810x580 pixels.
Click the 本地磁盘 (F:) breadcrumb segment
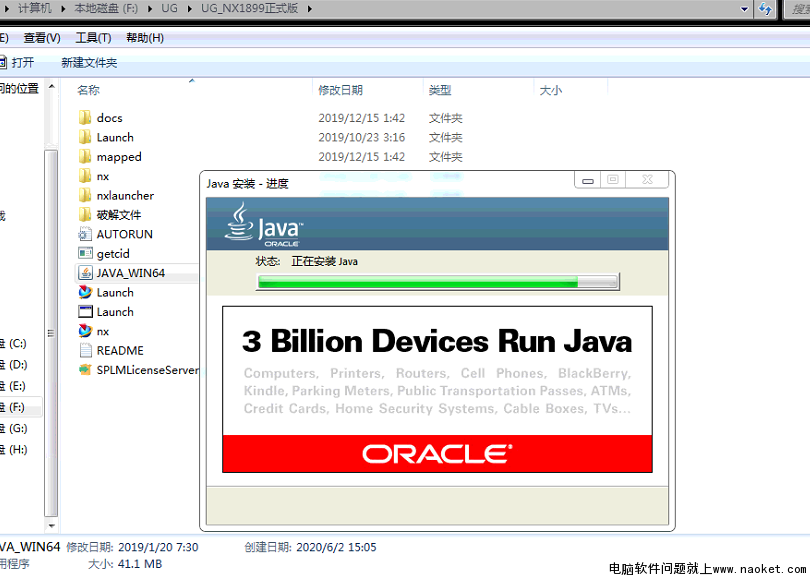[106, 9]
